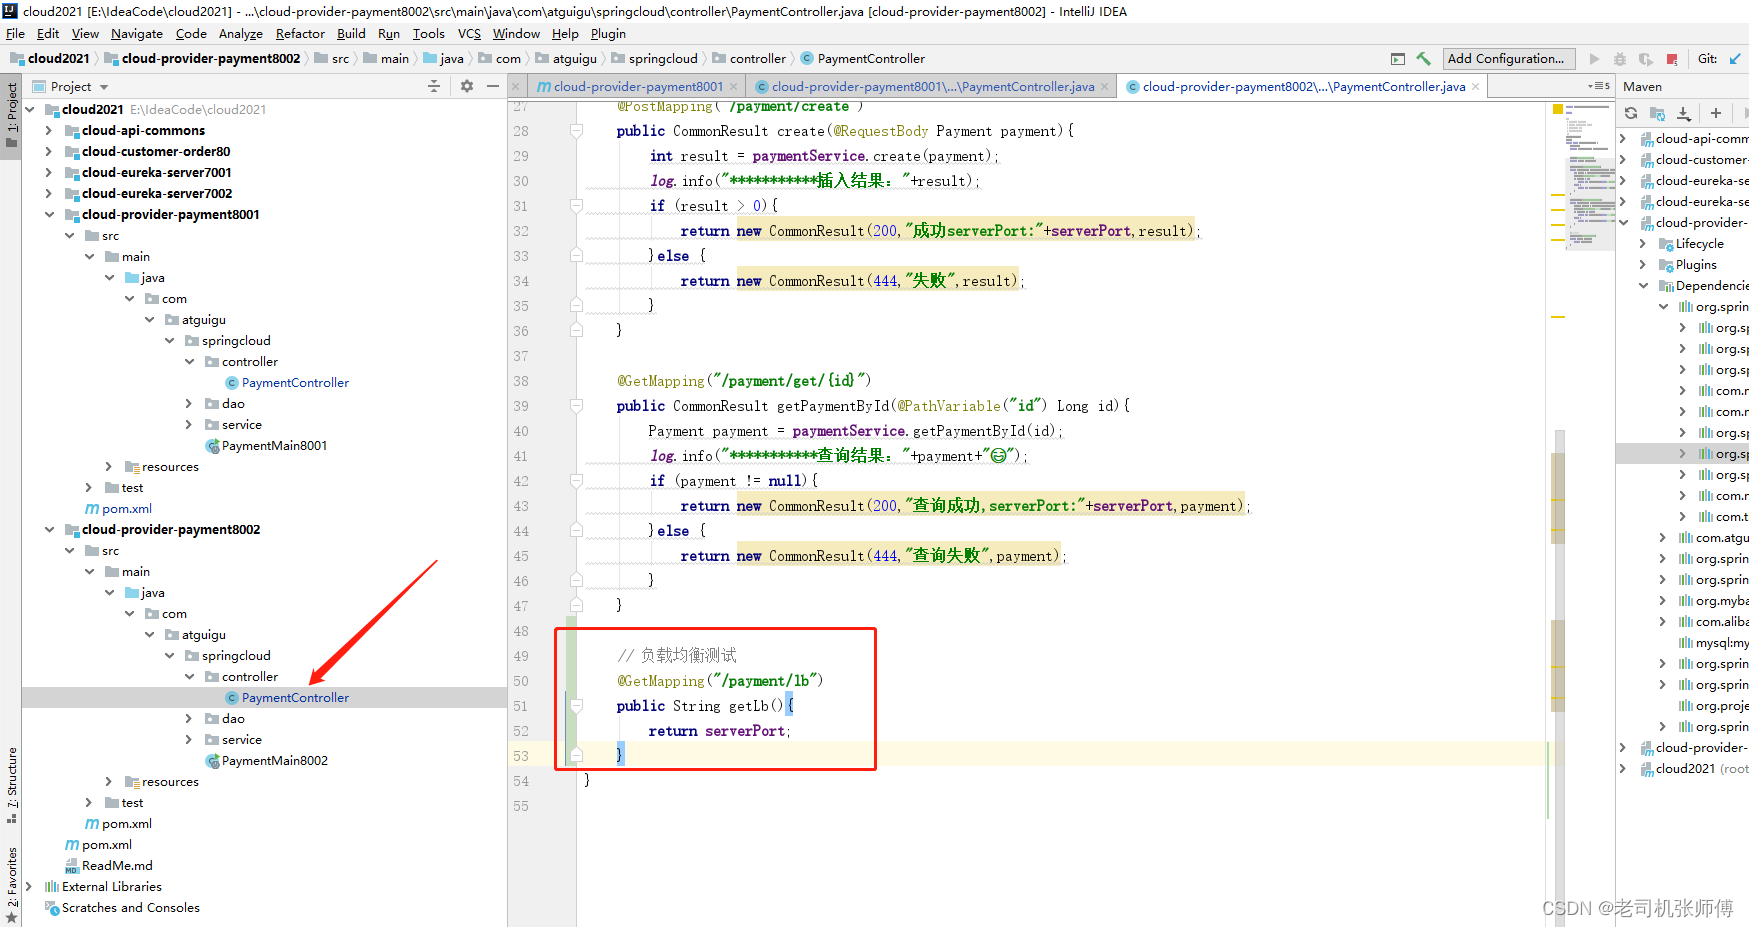
Task: Expand cloud-eureka-server7001 module
Action: 49,173
